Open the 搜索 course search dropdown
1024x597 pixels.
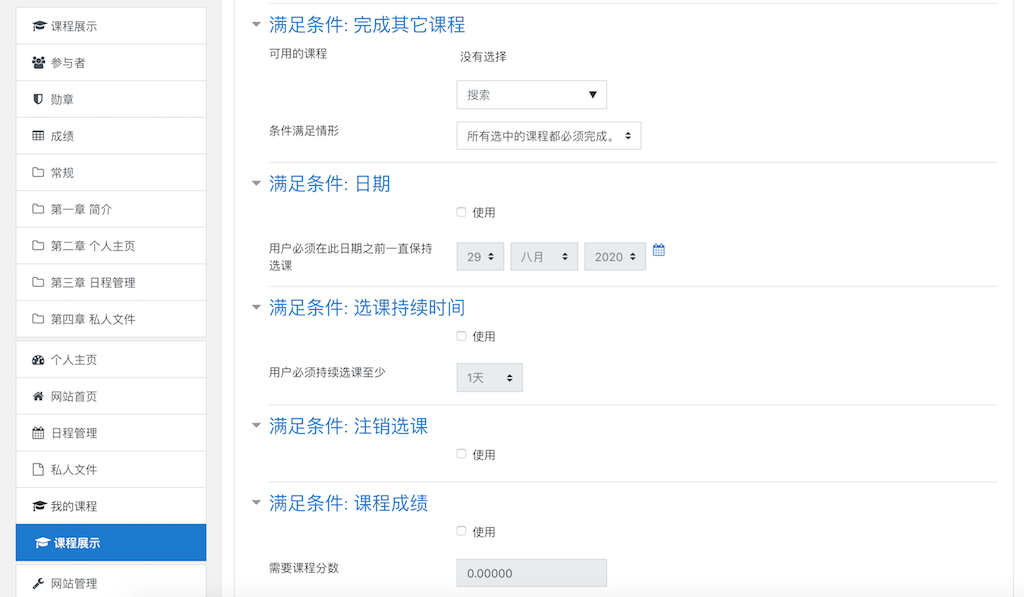coord(532,95)
